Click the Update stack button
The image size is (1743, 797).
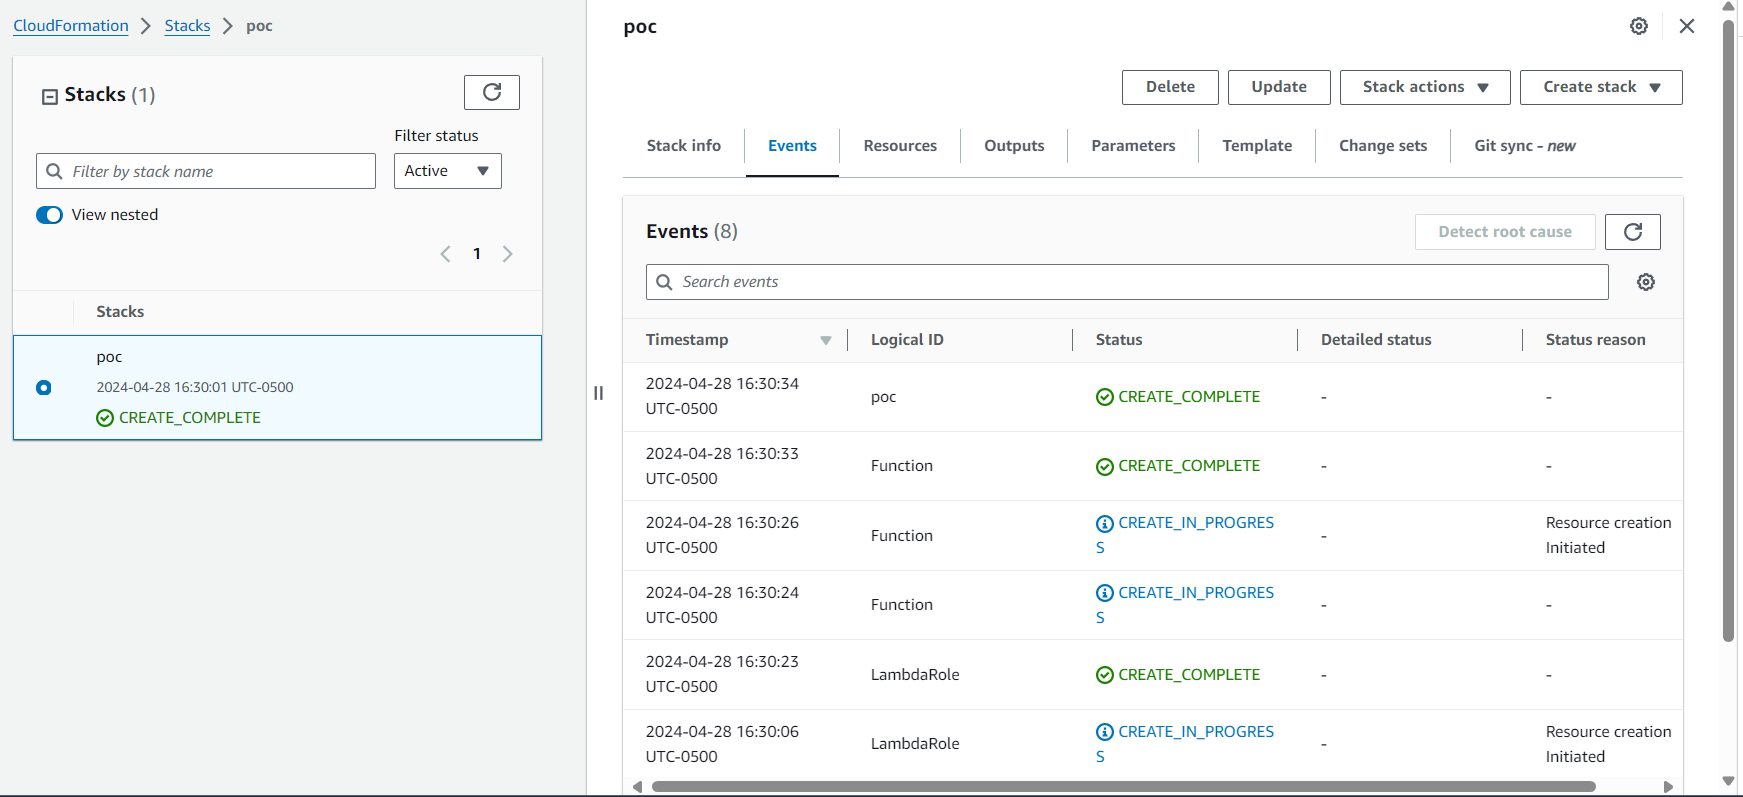coord(1279,87)
